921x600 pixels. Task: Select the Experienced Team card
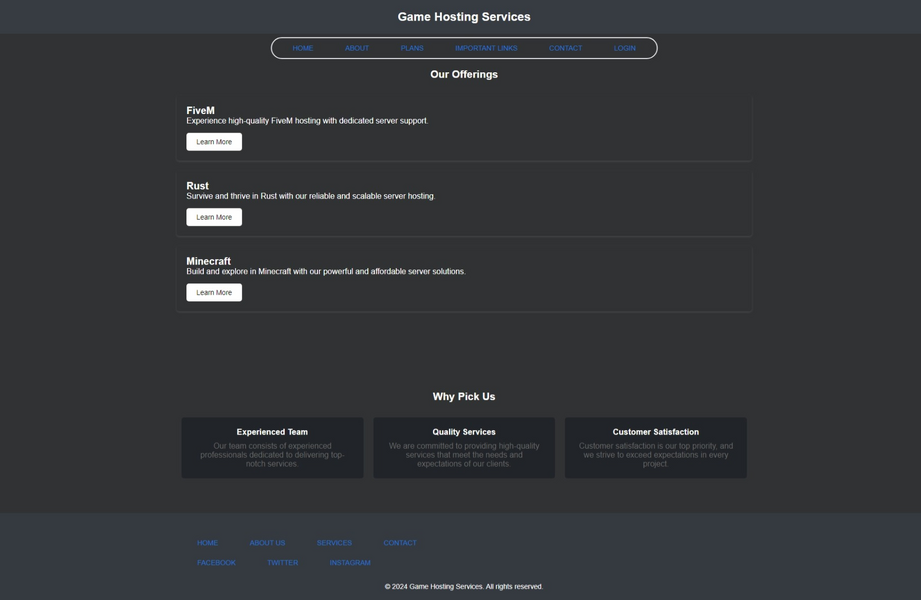pos(273,448)
